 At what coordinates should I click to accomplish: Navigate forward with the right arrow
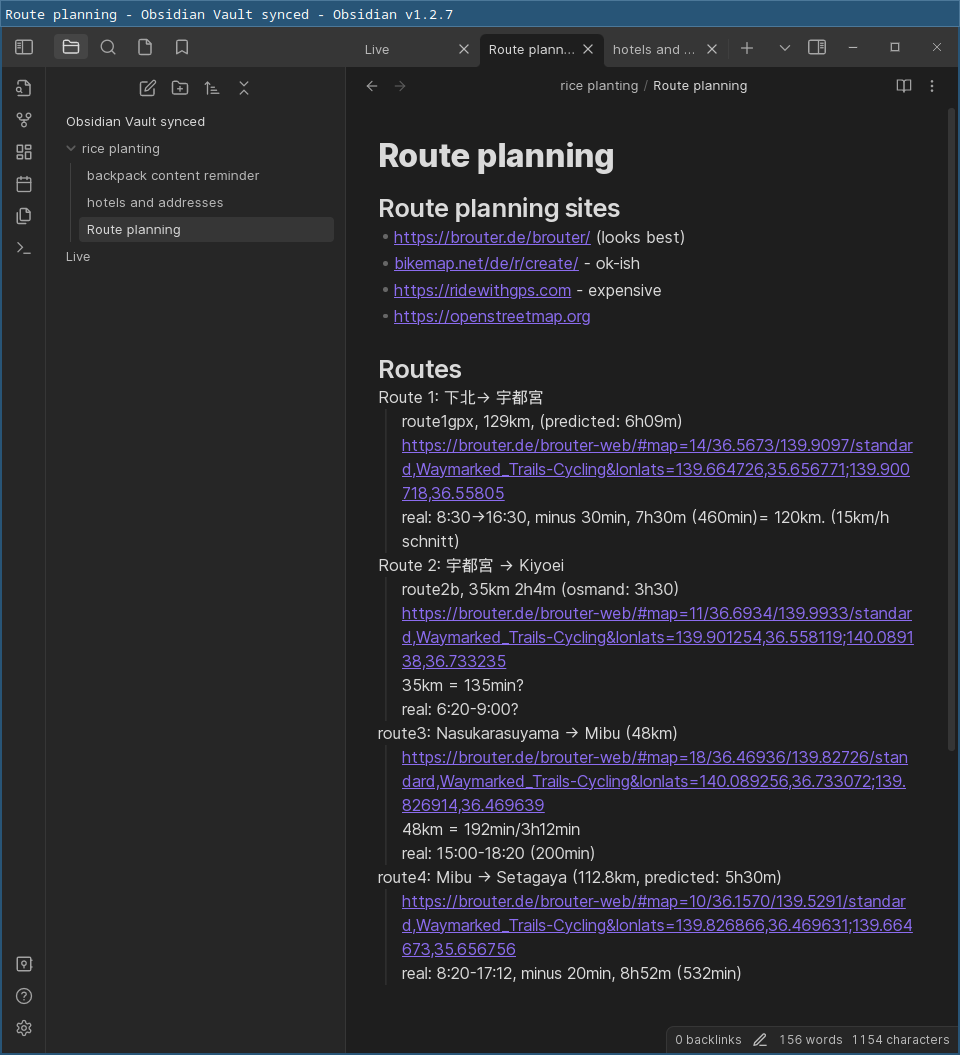(x=400, y=86)
